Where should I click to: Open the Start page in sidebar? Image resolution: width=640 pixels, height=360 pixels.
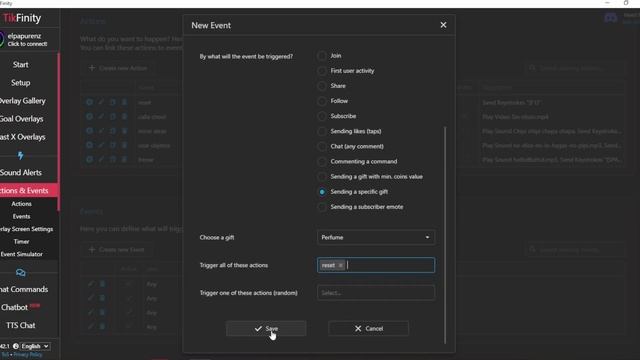20,64
